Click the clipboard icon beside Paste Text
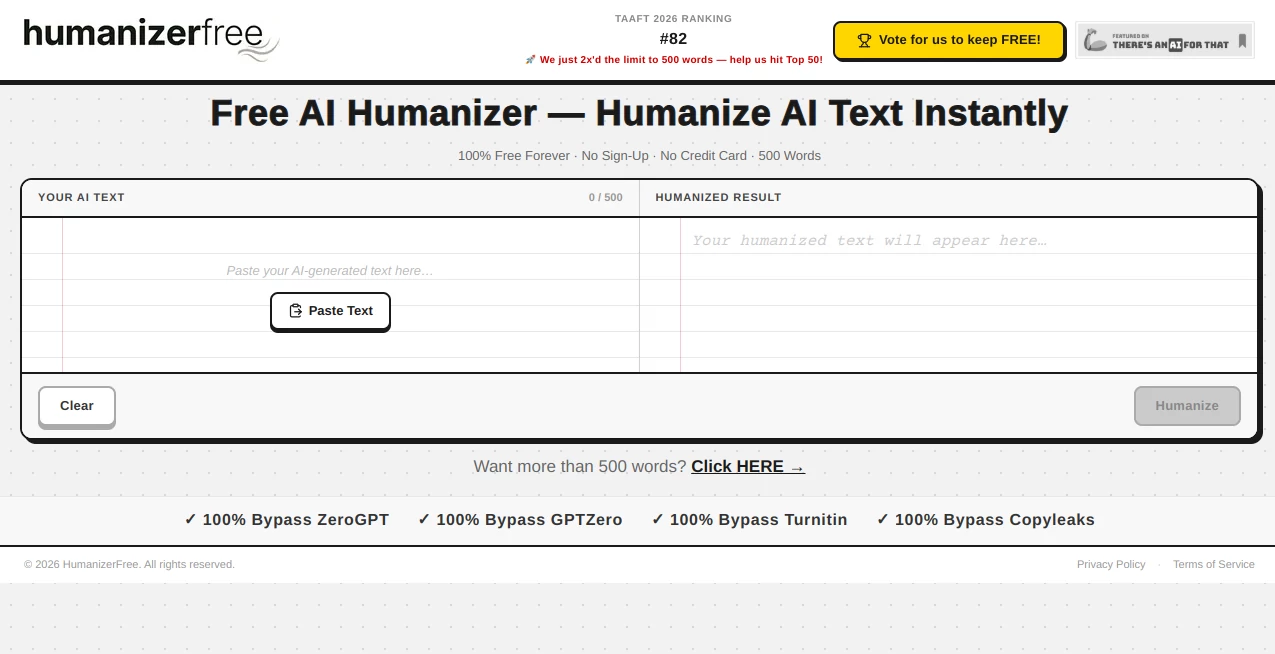This screenshot has height=654, width=1275. tap(295, 311)
